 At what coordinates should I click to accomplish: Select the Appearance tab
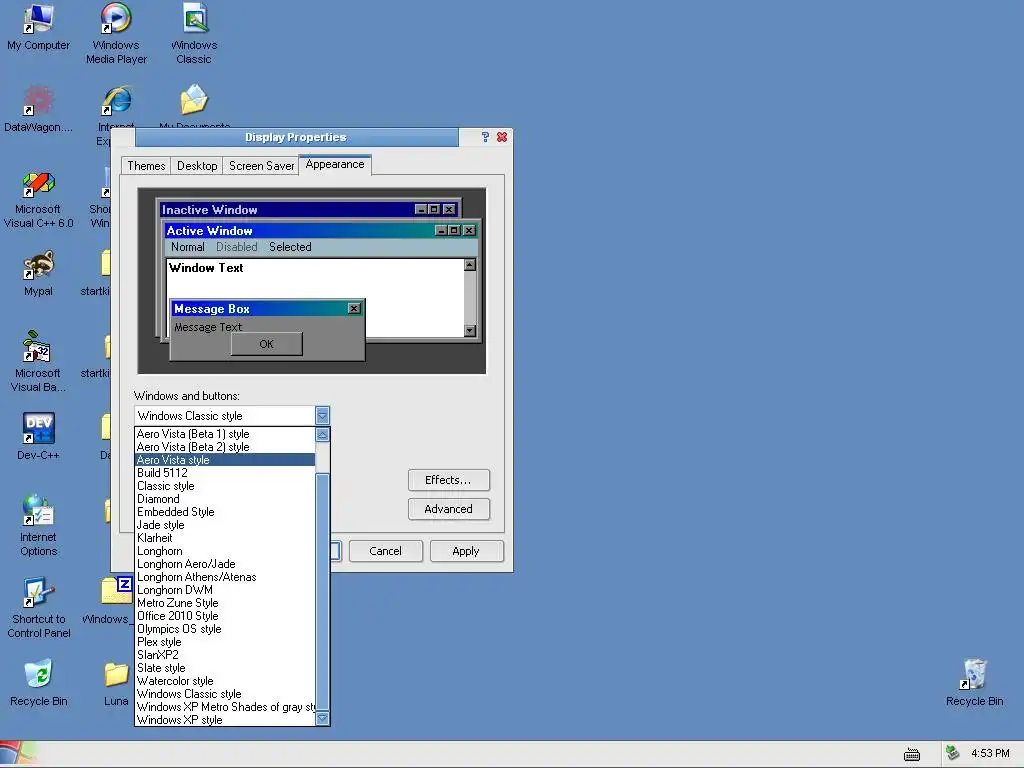[x=335, y=165]
